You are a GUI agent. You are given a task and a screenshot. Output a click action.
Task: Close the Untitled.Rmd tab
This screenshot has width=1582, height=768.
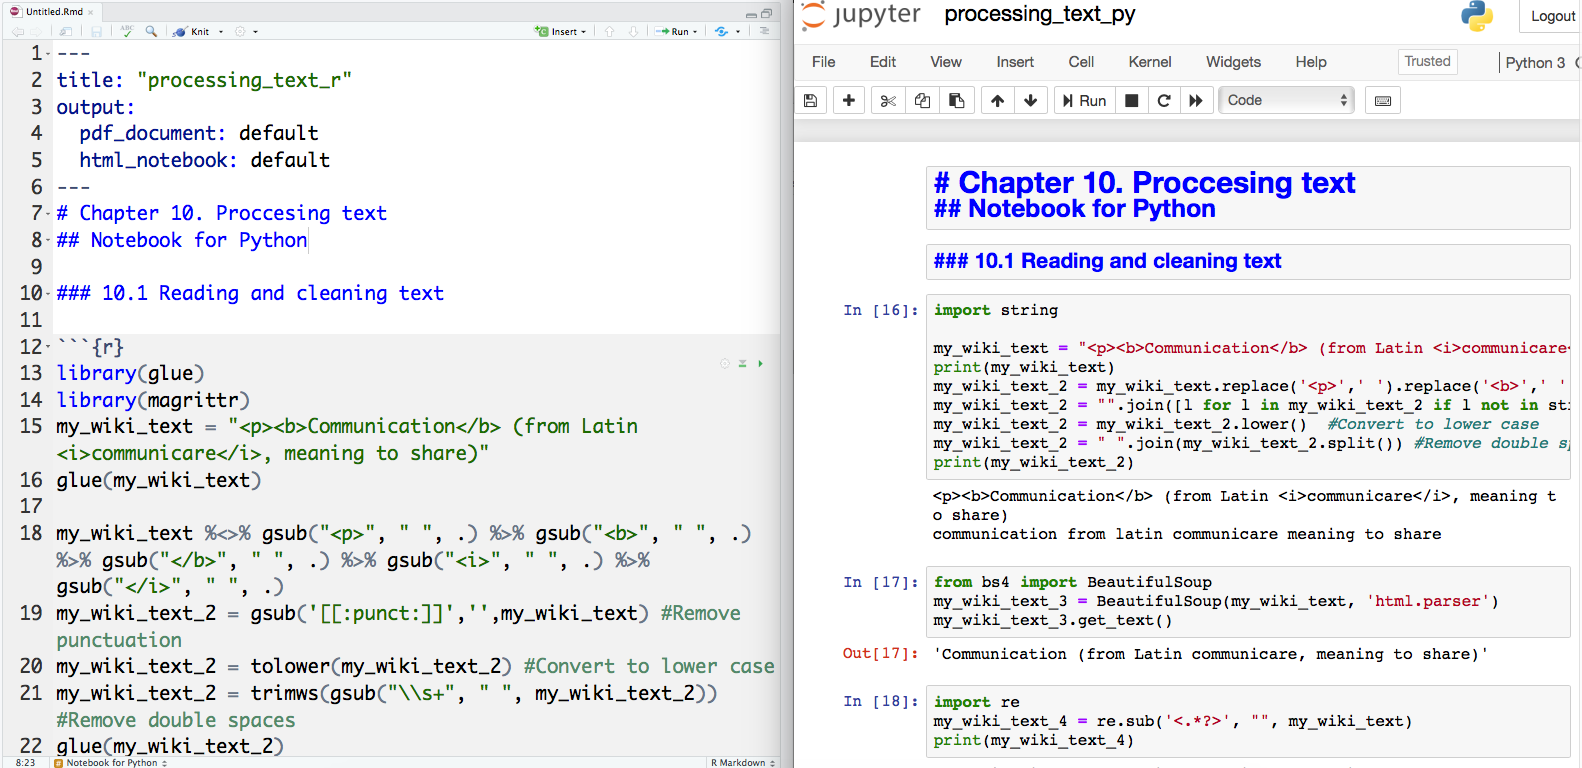tap(91, 12)
